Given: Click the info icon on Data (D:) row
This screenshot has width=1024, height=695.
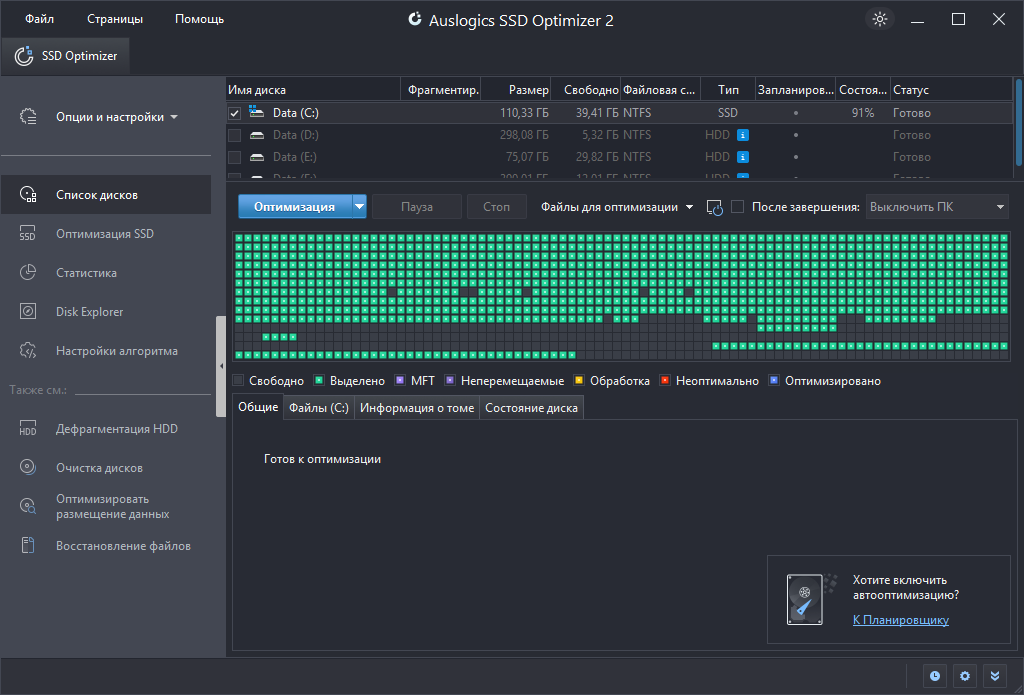Looking at the screenshot, I should pyautogui.click(x=743, y=135).
